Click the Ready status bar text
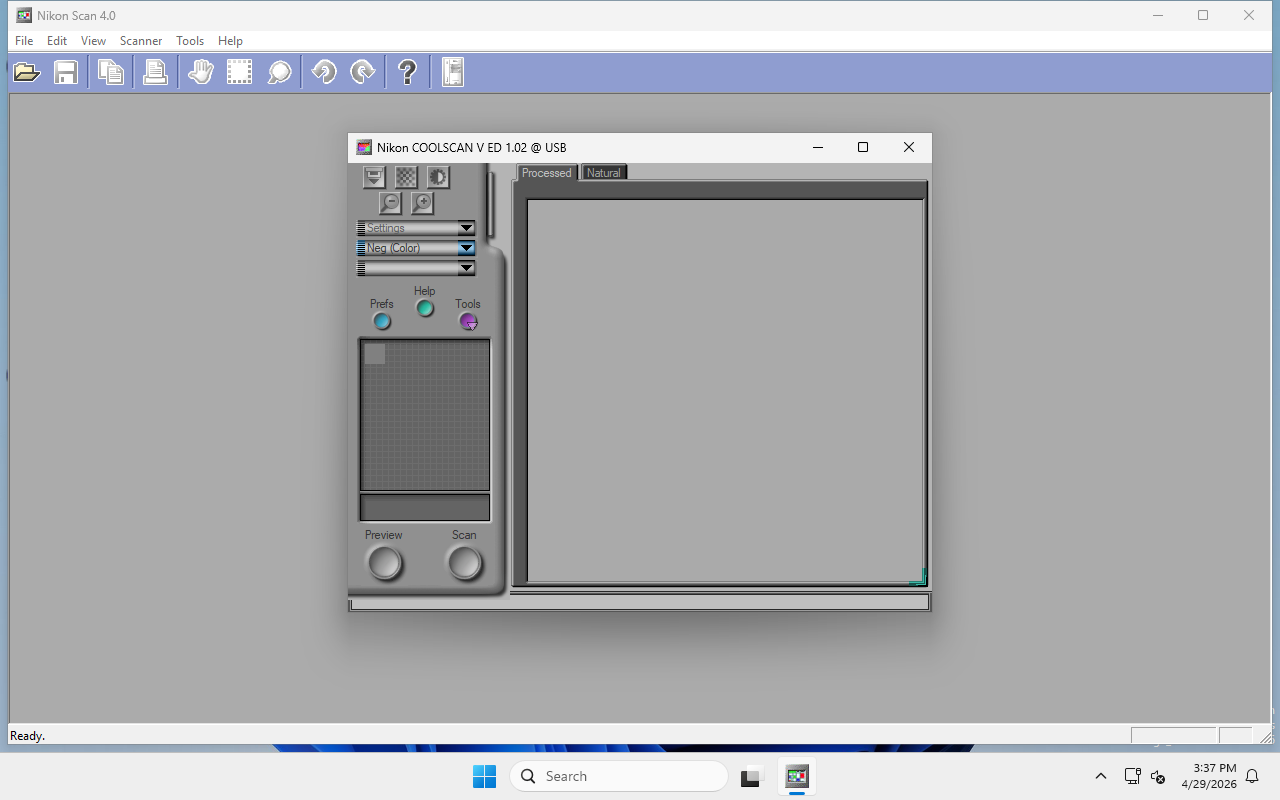1280x800 pixels. [27, 736]
